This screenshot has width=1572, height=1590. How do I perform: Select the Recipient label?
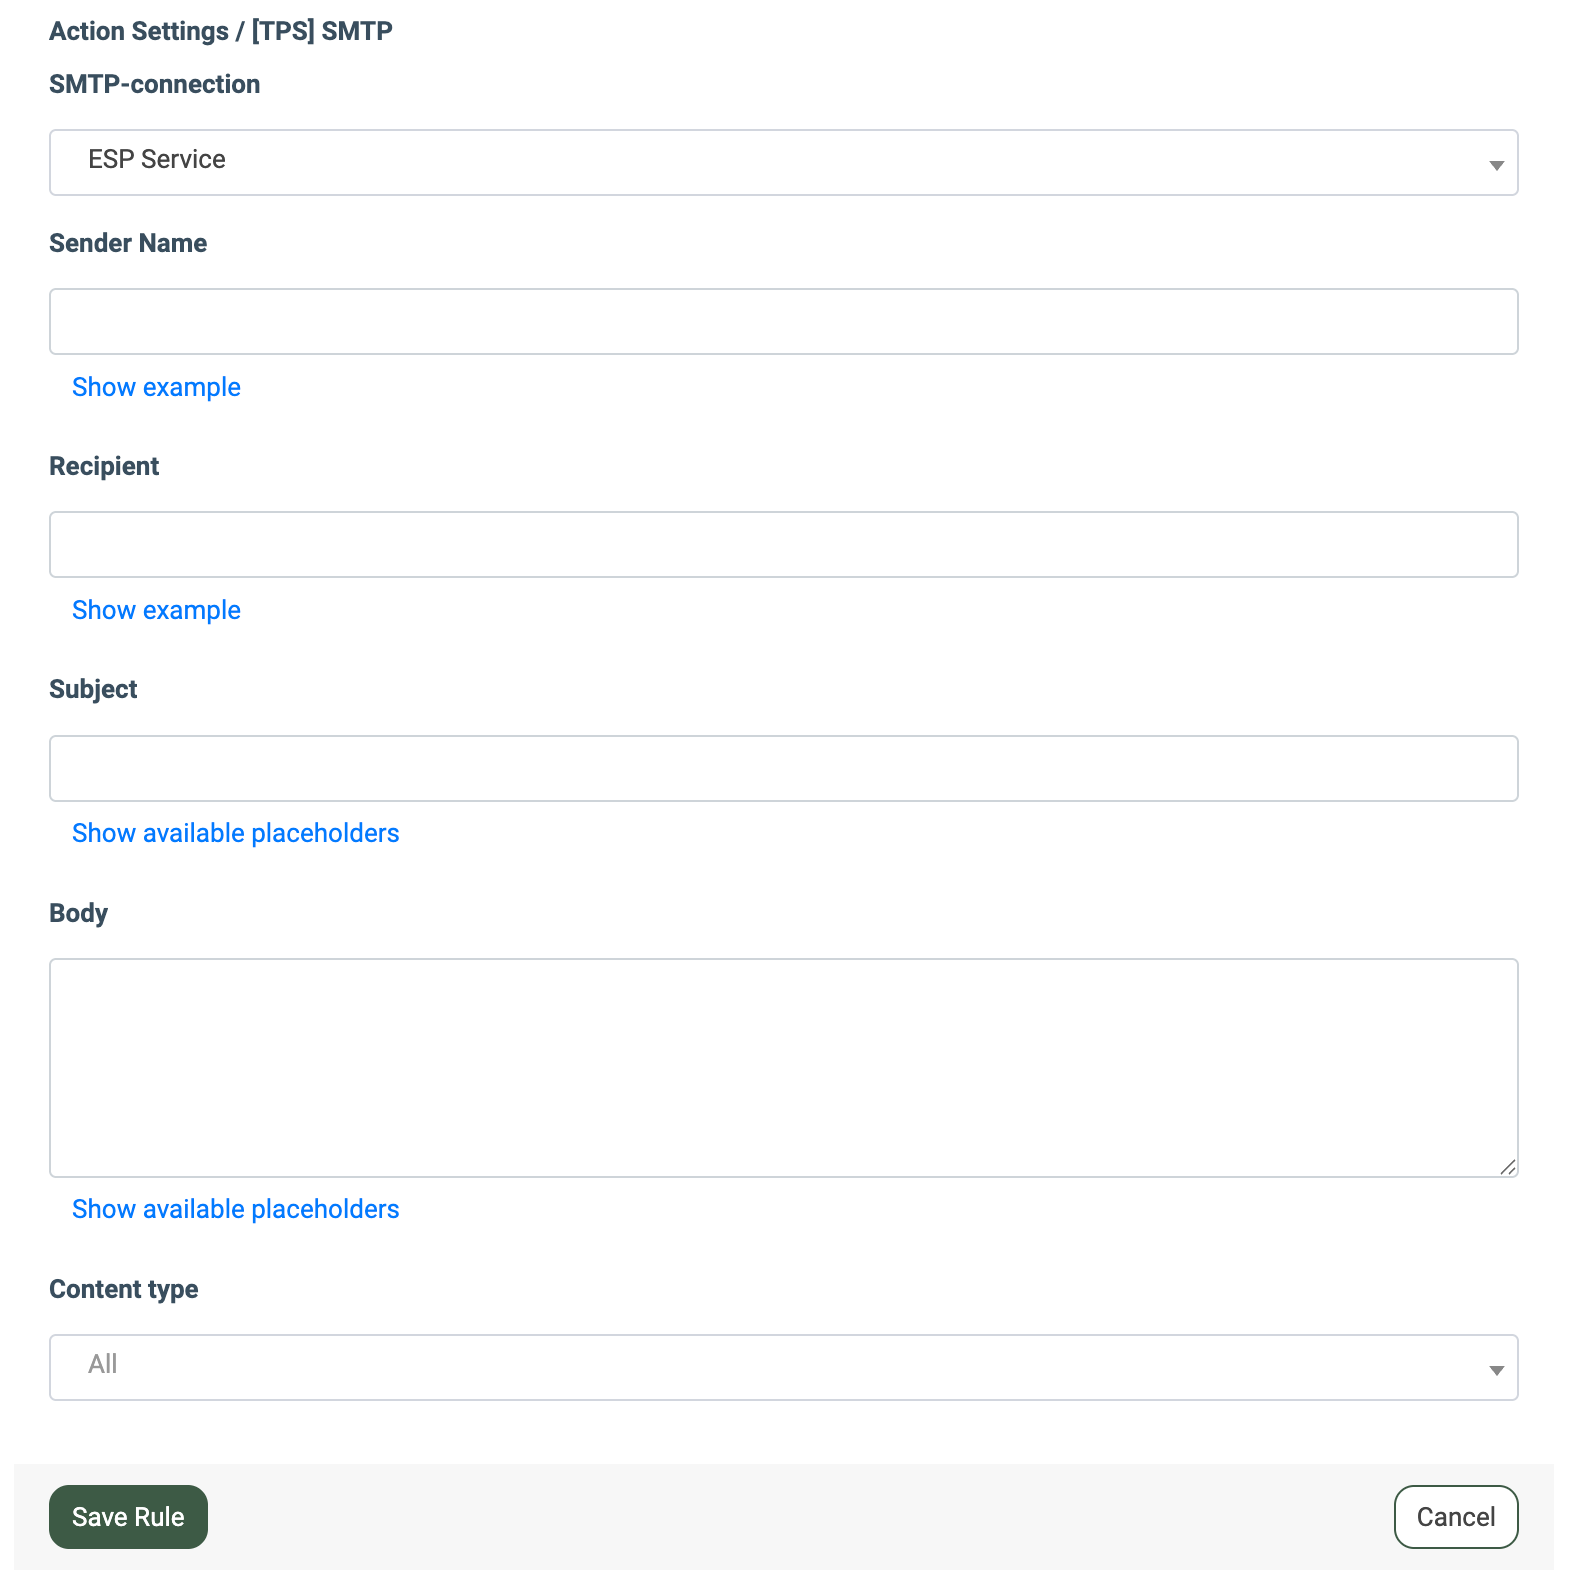(104, 466)
